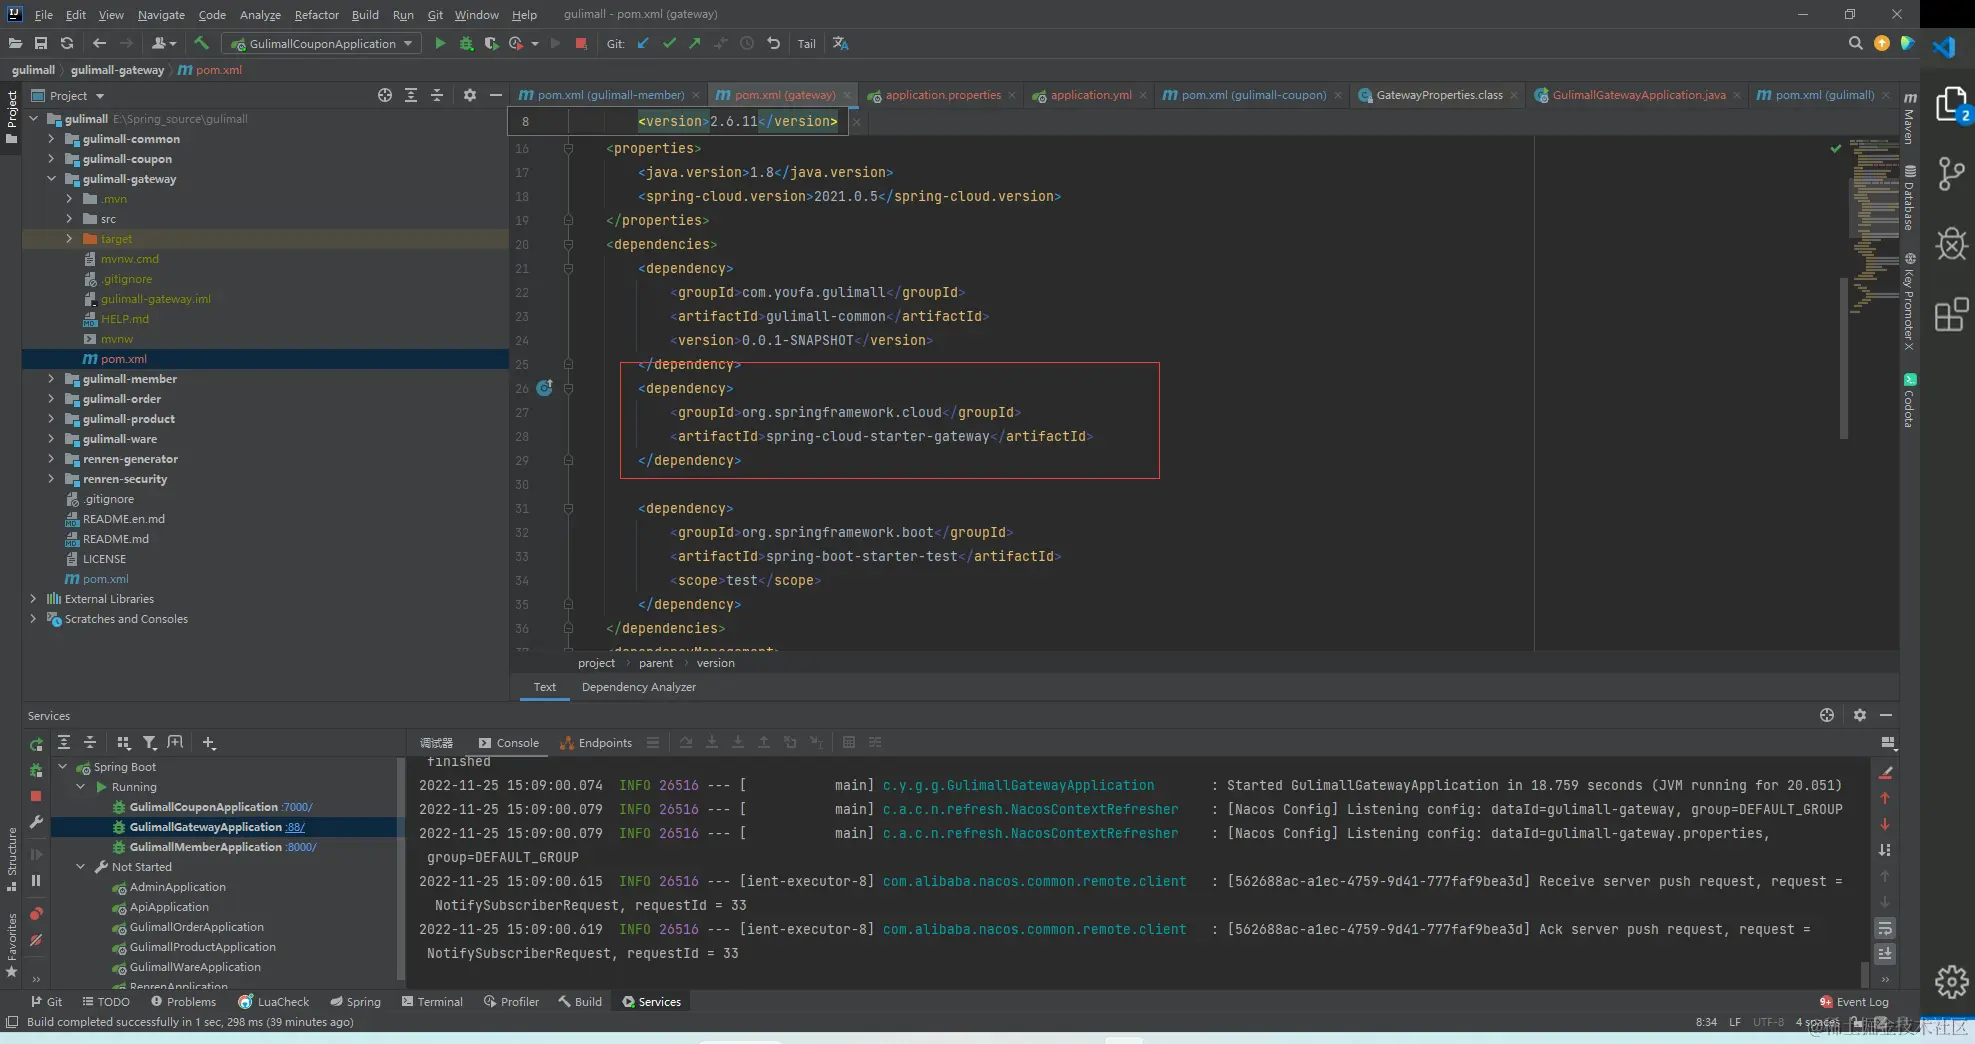The height and width of the screenshot is (1044, 1975).
Task: Open the translate icon in main toolbar
Action: 840,43
